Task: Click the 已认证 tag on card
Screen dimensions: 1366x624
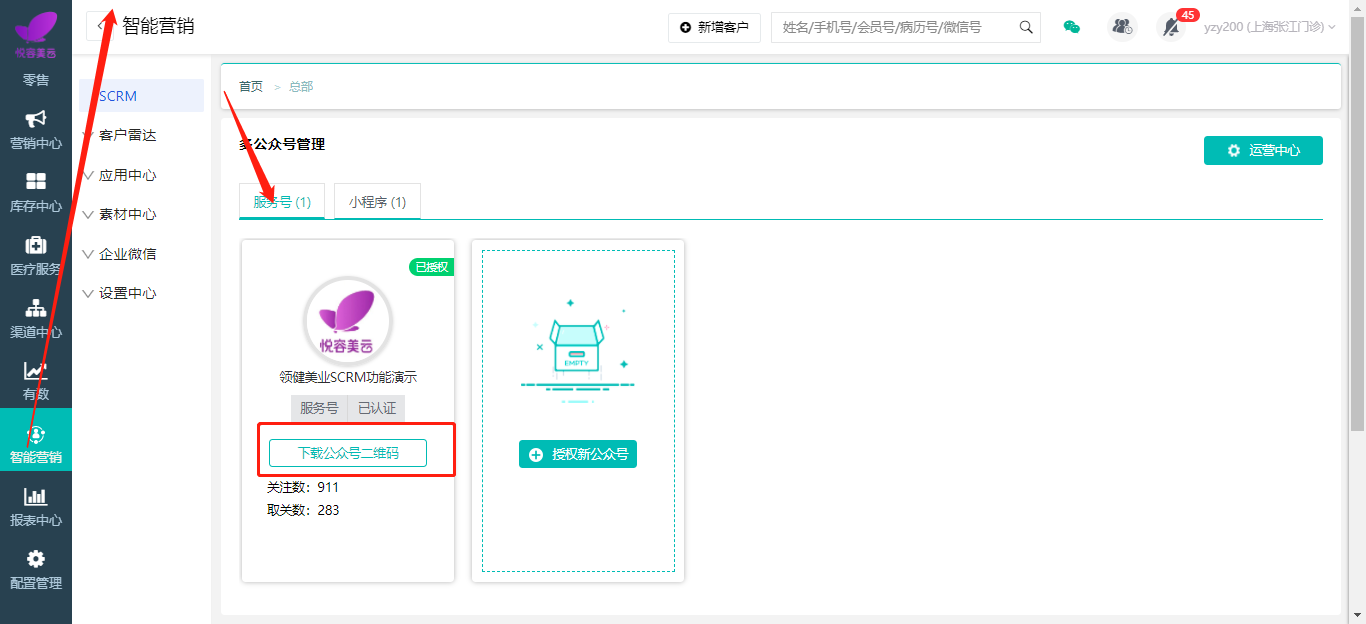Action: click(376, 408)
